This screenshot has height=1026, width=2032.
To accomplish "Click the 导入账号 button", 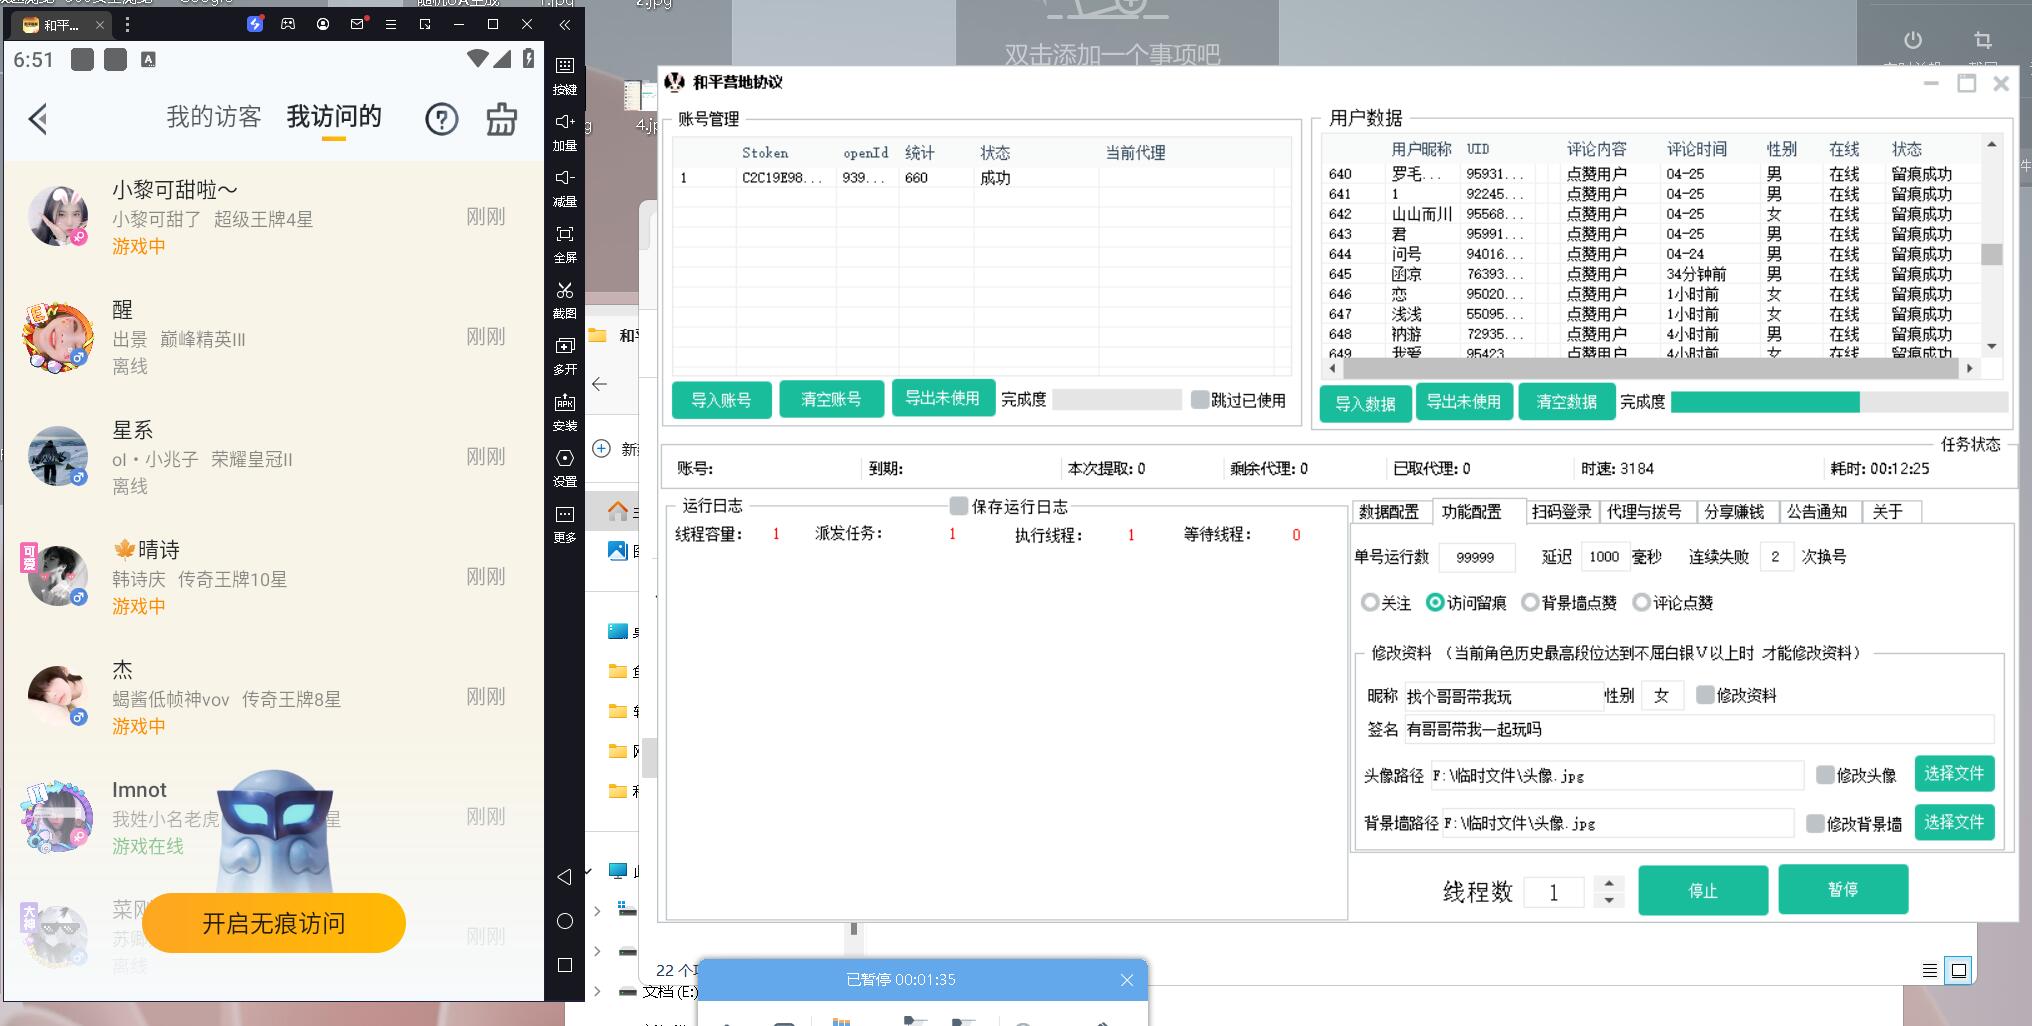I will (721, 400).
